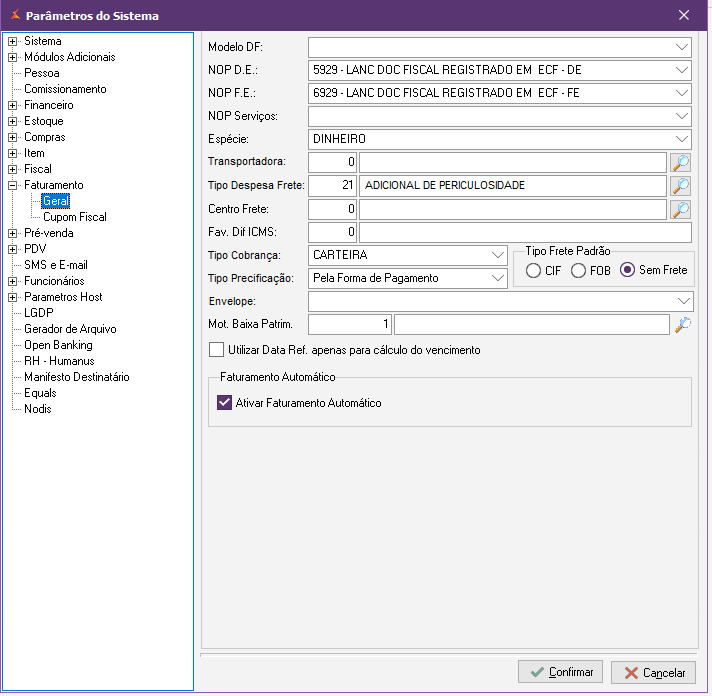
Task: Close the Parâmetros do Sistema window
Action: pos(683,15)
